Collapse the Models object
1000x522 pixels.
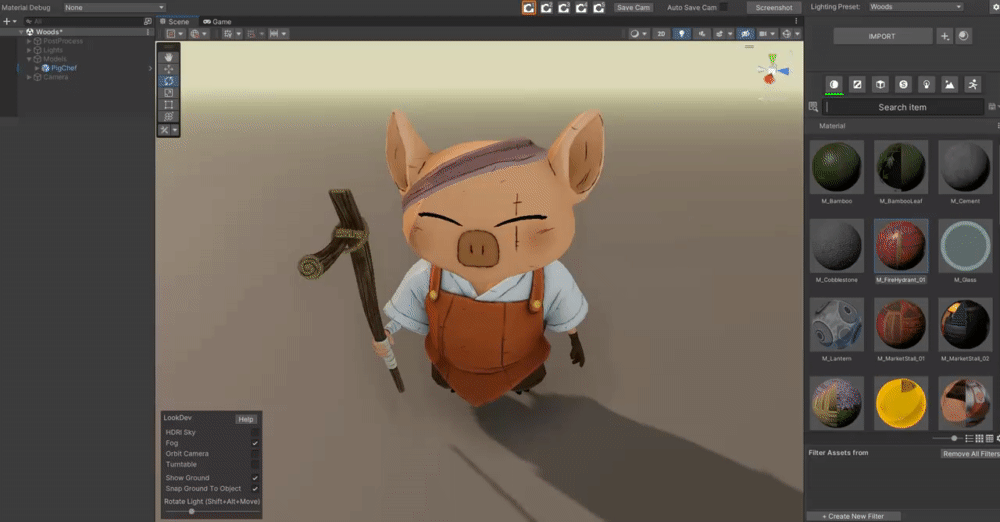click(29, 59)
